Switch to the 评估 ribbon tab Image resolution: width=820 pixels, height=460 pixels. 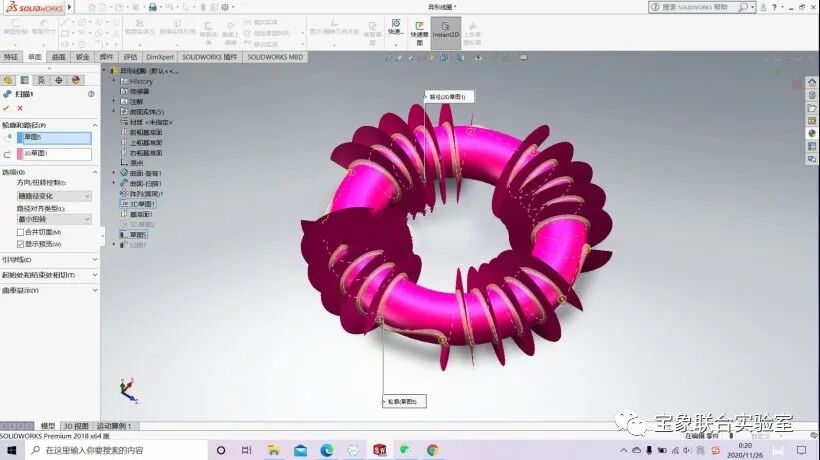(130, 57)
